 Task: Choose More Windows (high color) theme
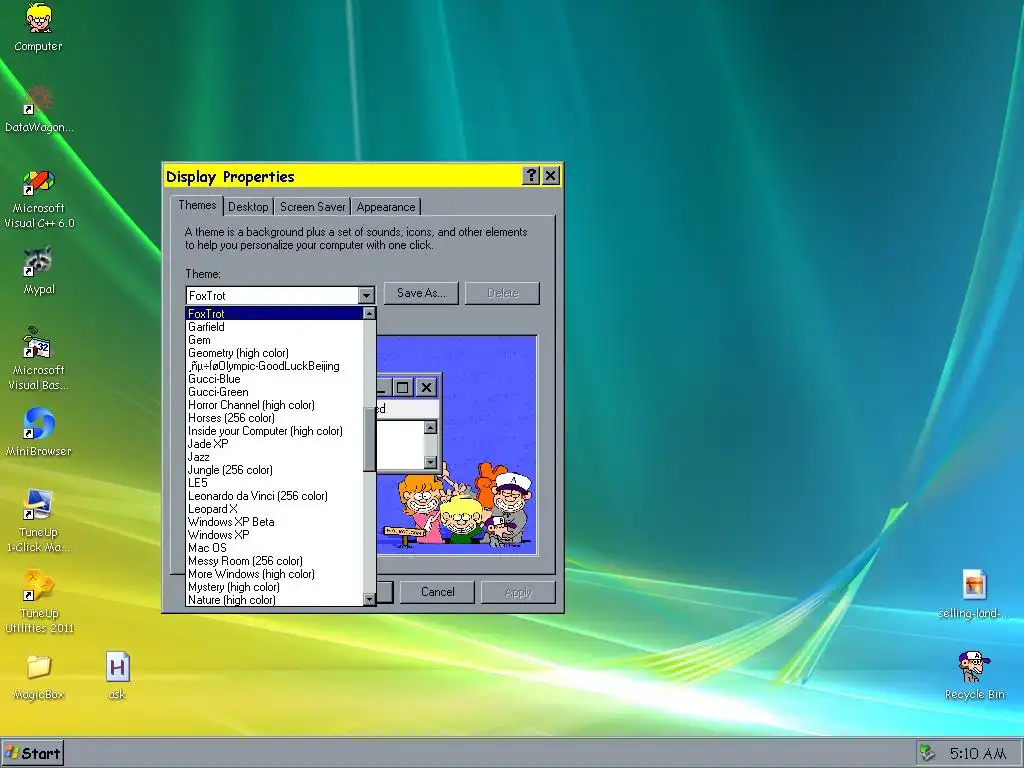pos(274,574)
